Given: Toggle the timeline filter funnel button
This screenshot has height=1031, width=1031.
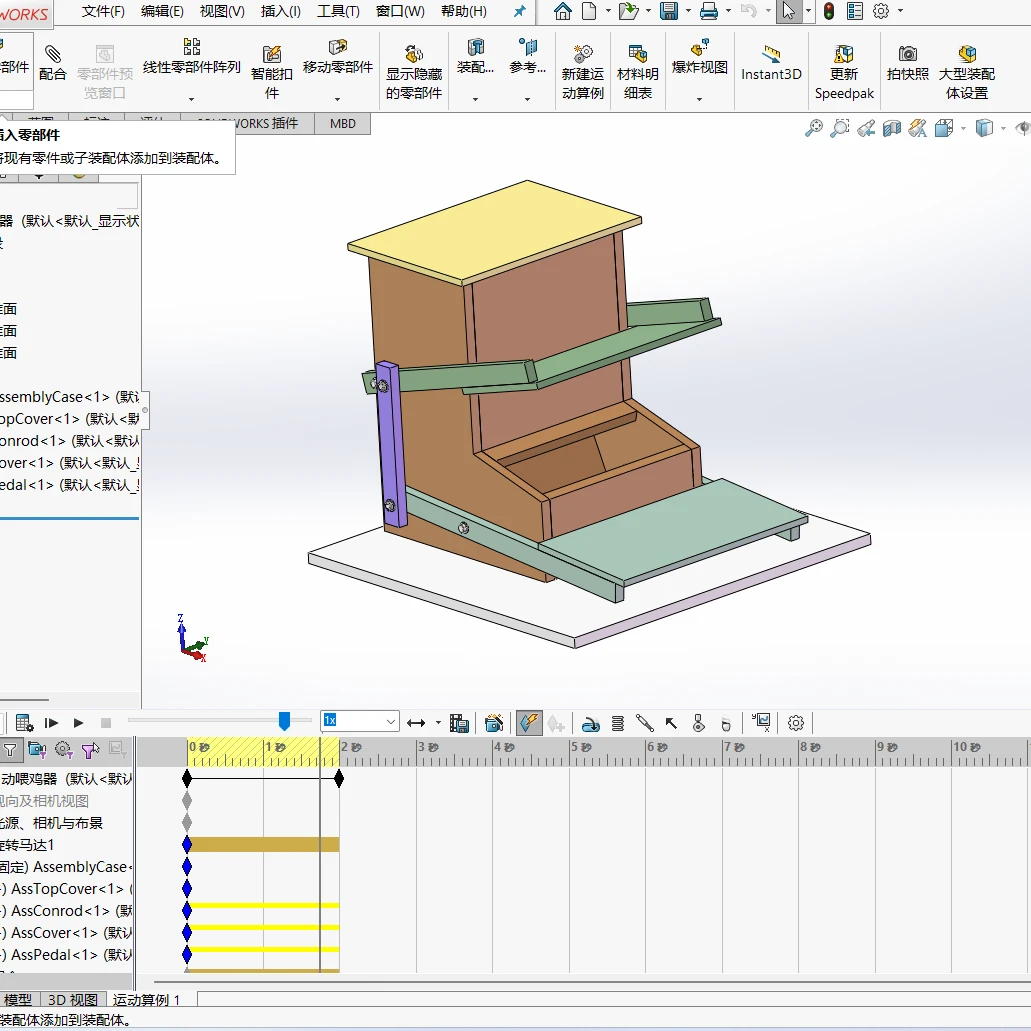Looking at the screenshot, I should pos(11,750).
